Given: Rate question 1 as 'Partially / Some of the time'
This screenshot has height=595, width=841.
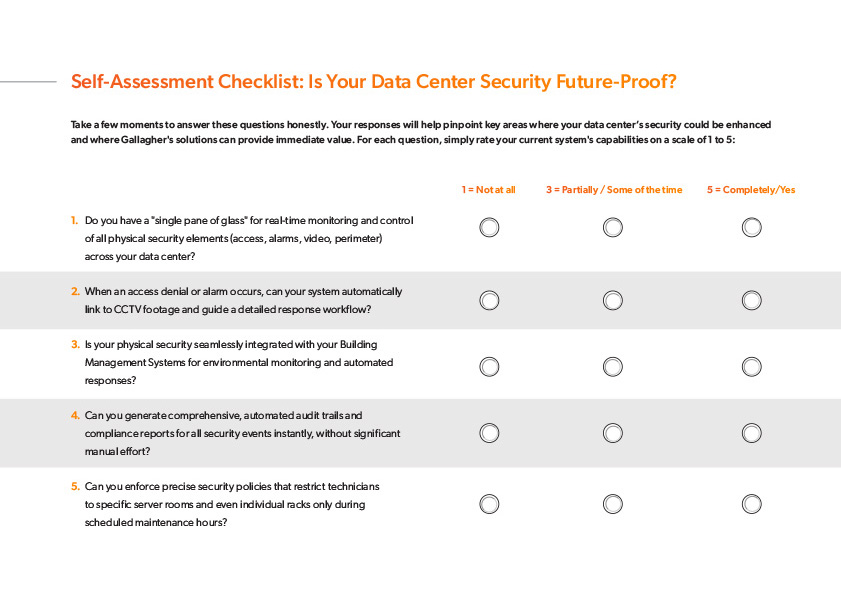Looking at the screenshot, I should click(x=613, y=228).
